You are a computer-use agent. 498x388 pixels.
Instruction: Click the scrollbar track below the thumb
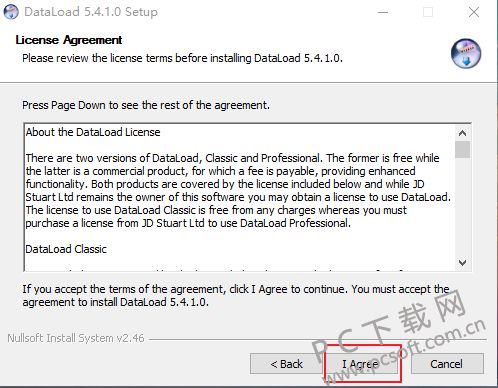click(462, 207)
